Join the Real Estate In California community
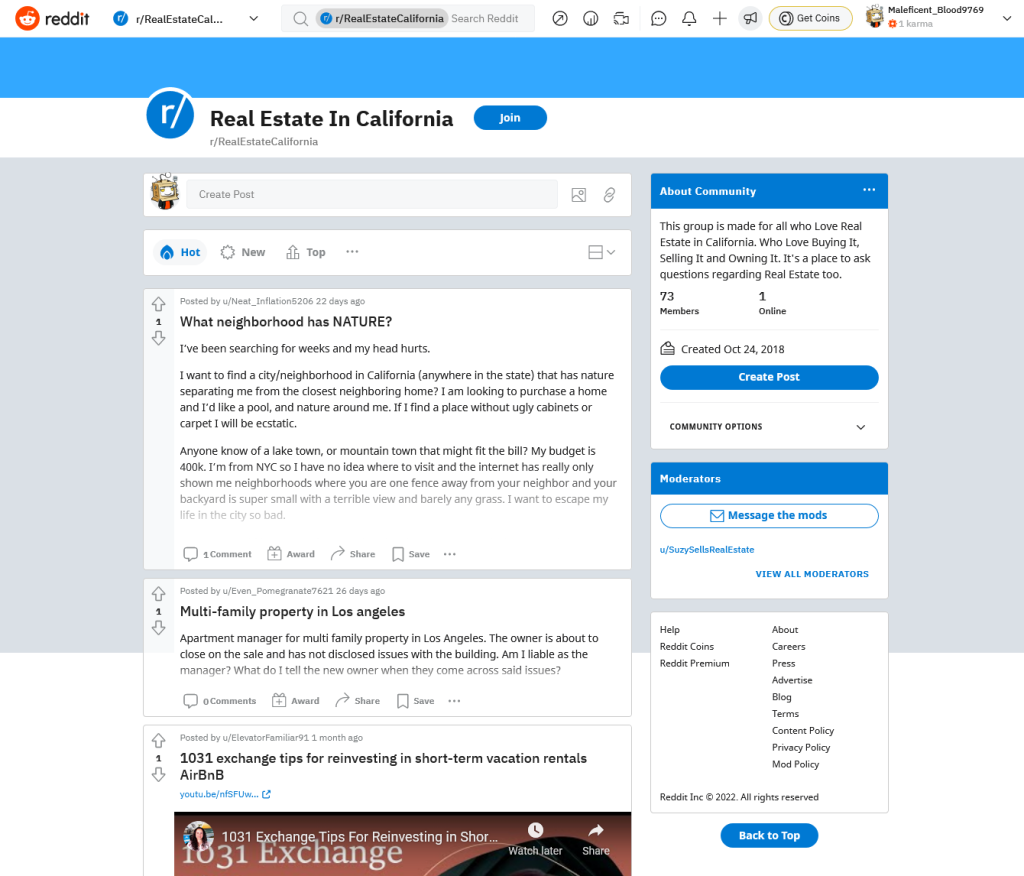The image size is (1024, 876). click(x=510, y=118)
